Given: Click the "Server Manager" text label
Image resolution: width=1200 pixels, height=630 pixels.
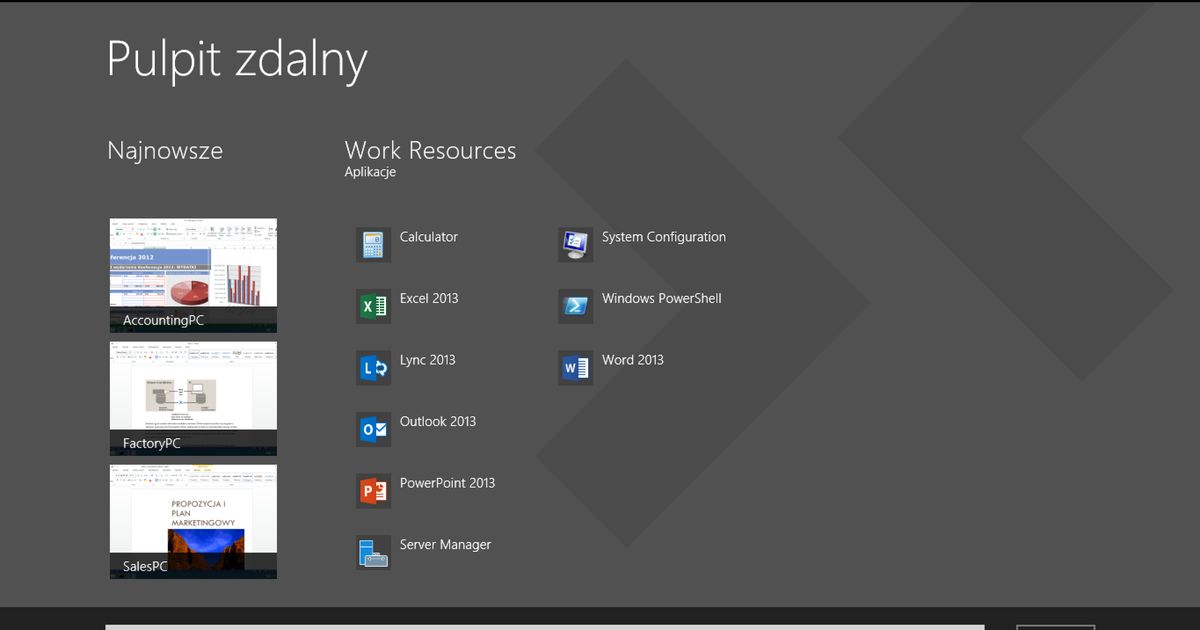Looking at the screenshot, I should coord(445,545).
